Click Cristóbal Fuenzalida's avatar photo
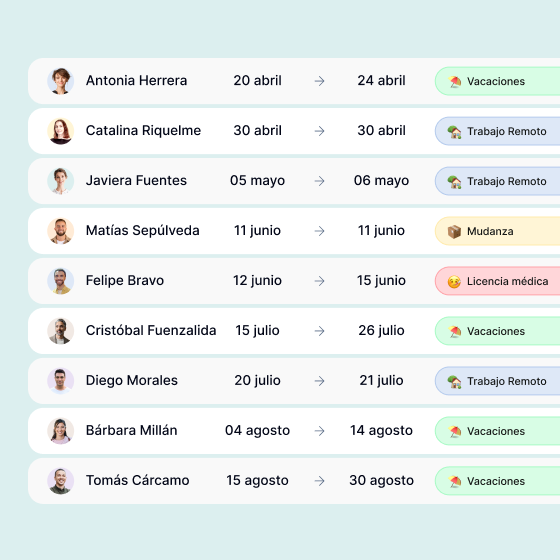Screen dimensions: 560x560 [x=61, y=331]
